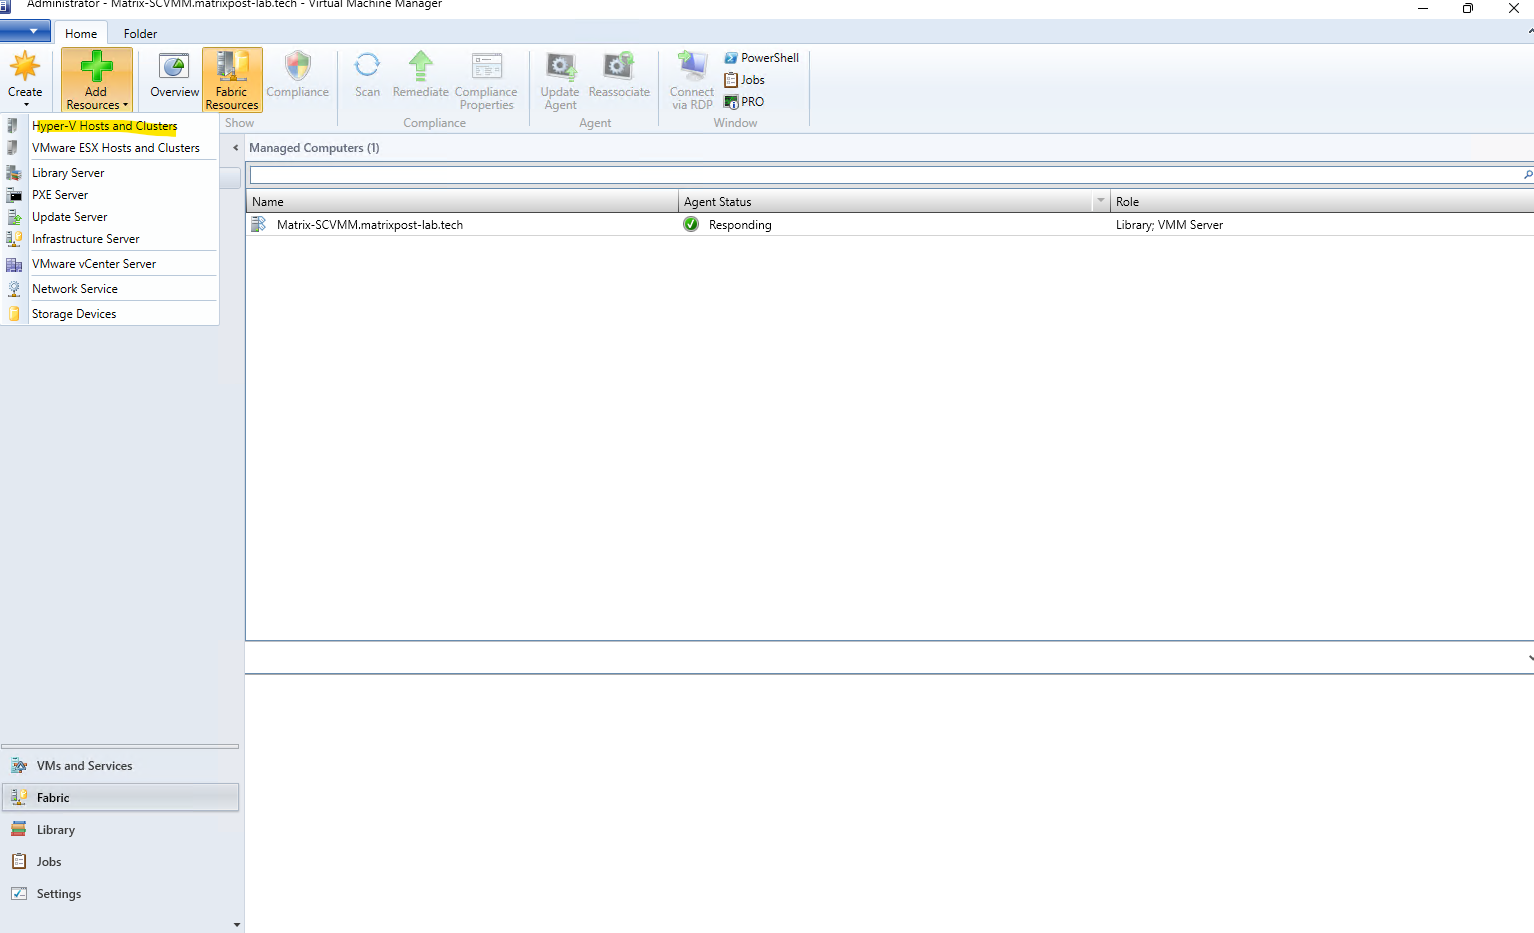Click the Compliance shield icon
This screenshot has width=1534, height=933.
coord(298,66)
